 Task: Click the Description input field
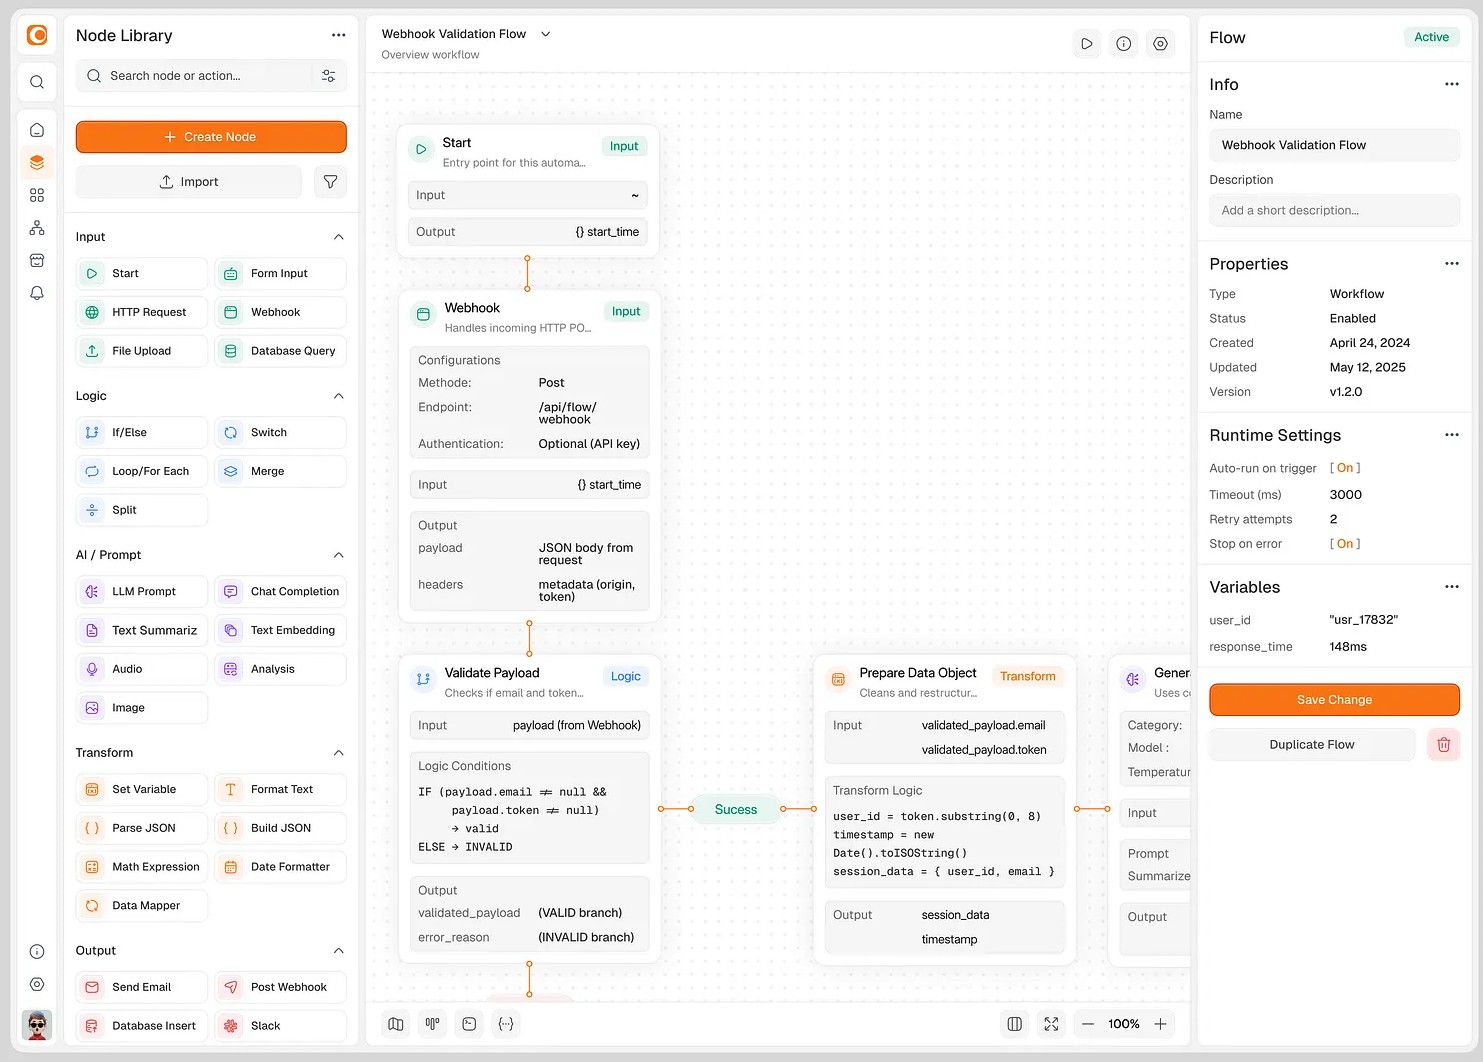[1334, 211]
